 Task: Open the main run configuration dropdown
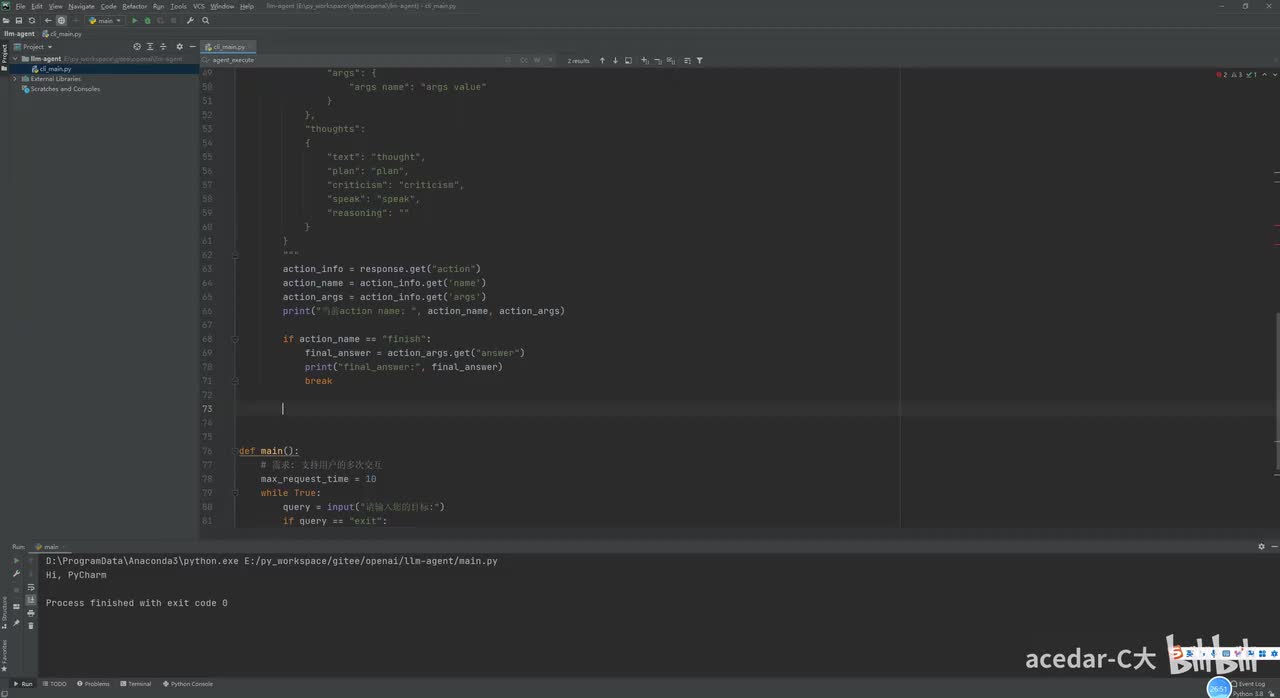[105, 20]
